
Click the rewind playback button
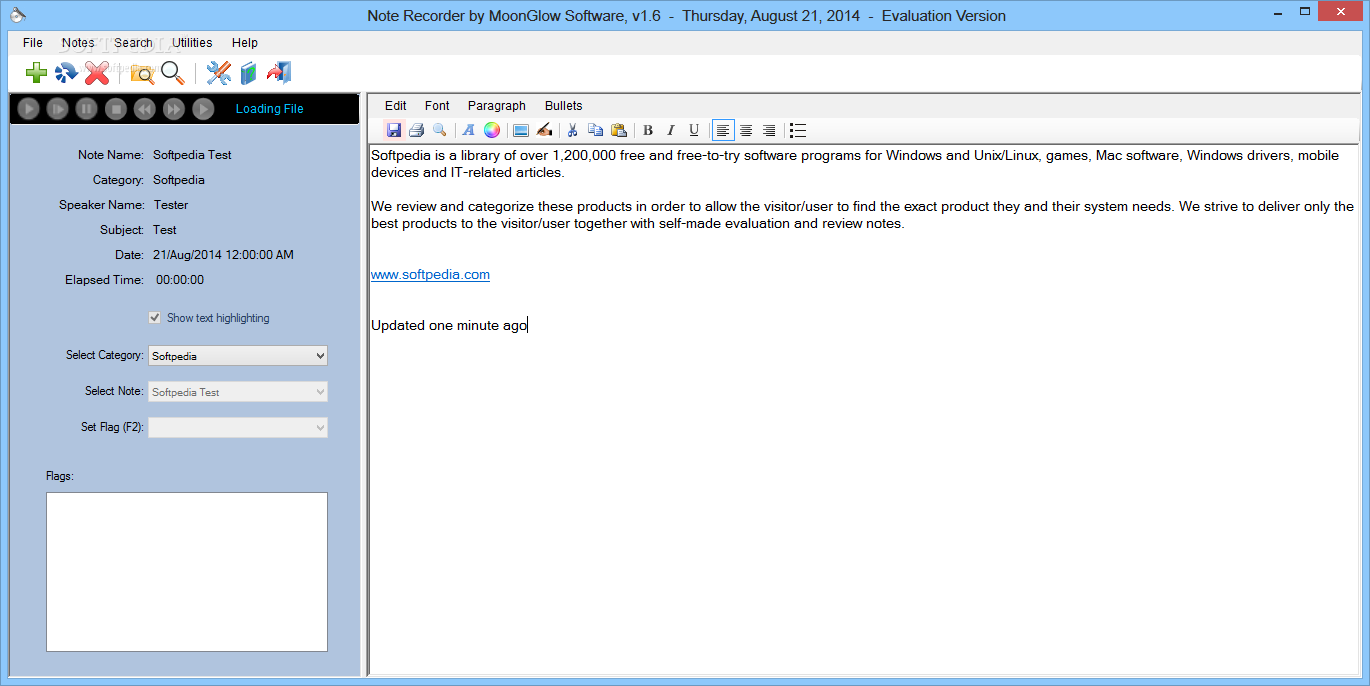point(145,109)
